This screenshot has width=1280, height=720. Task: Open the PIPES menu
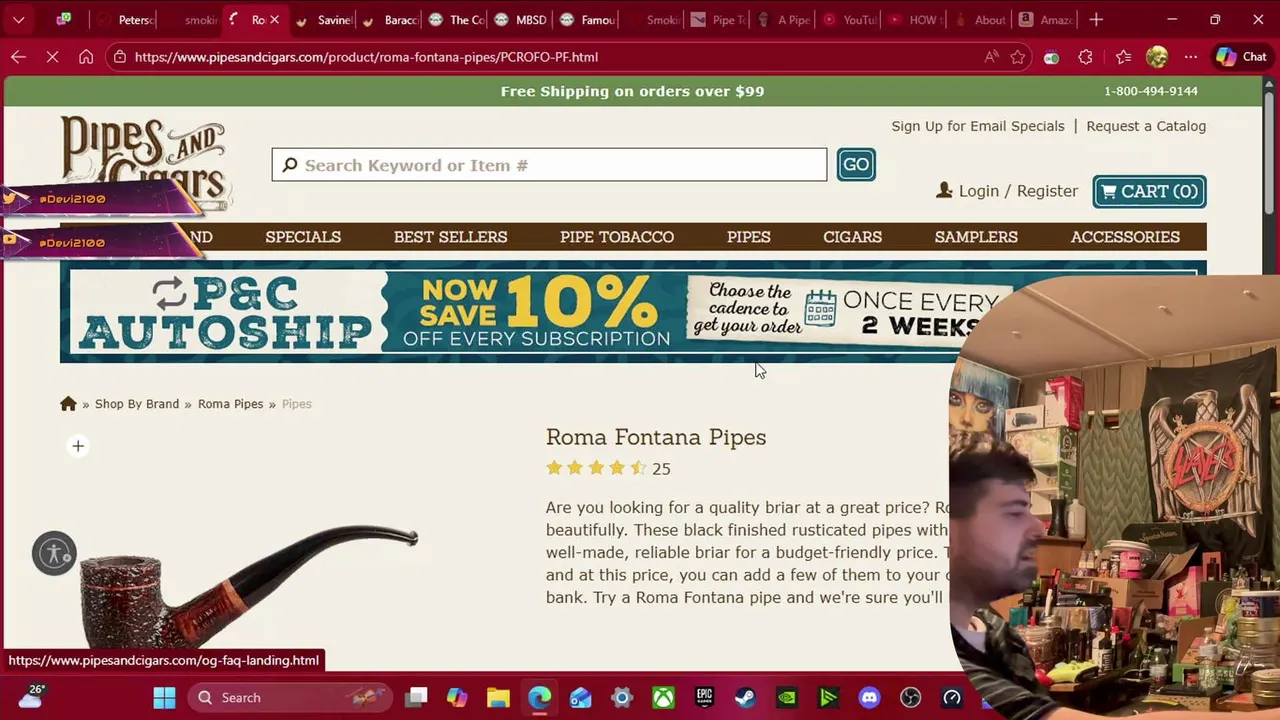point(749,237)
